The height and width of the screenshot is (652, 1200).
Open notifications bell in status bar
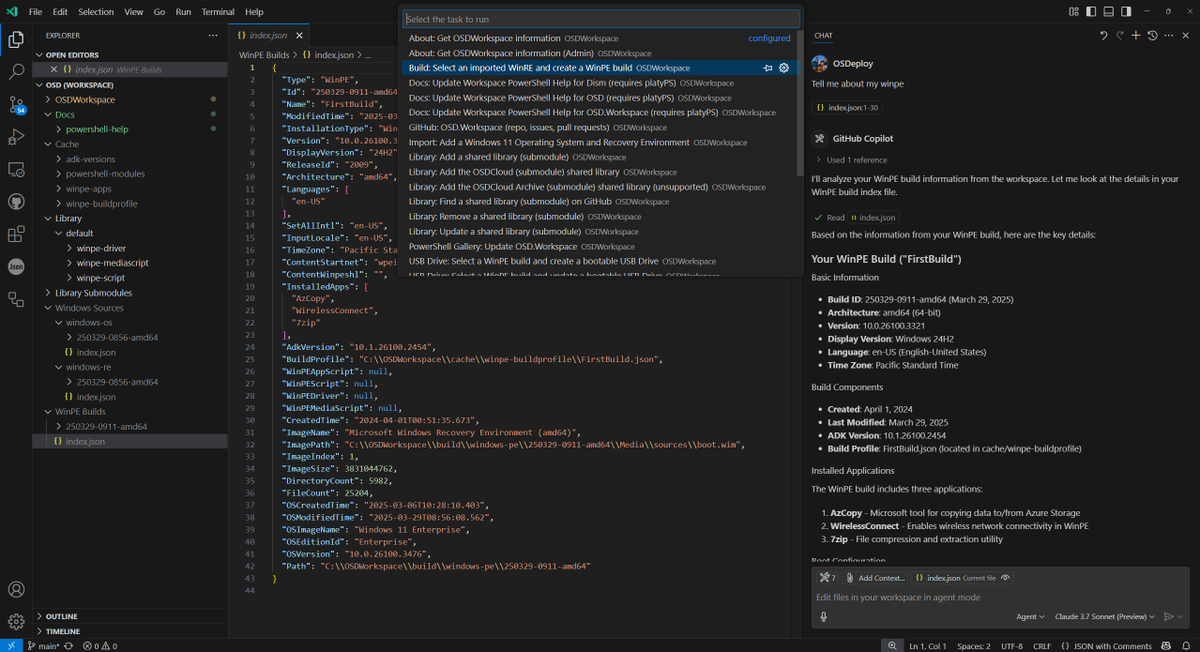point(1187,646)
